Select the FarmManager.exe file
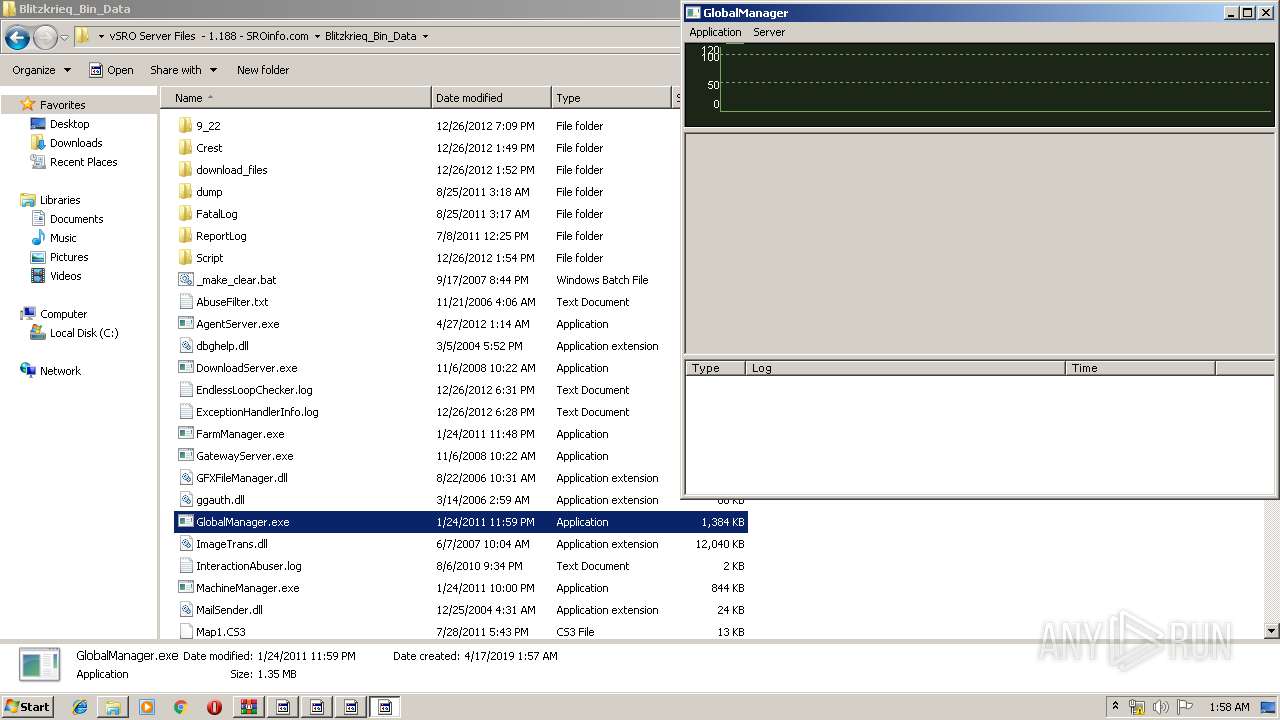Viewport: 1280px width, 720px height. point(240,434)
